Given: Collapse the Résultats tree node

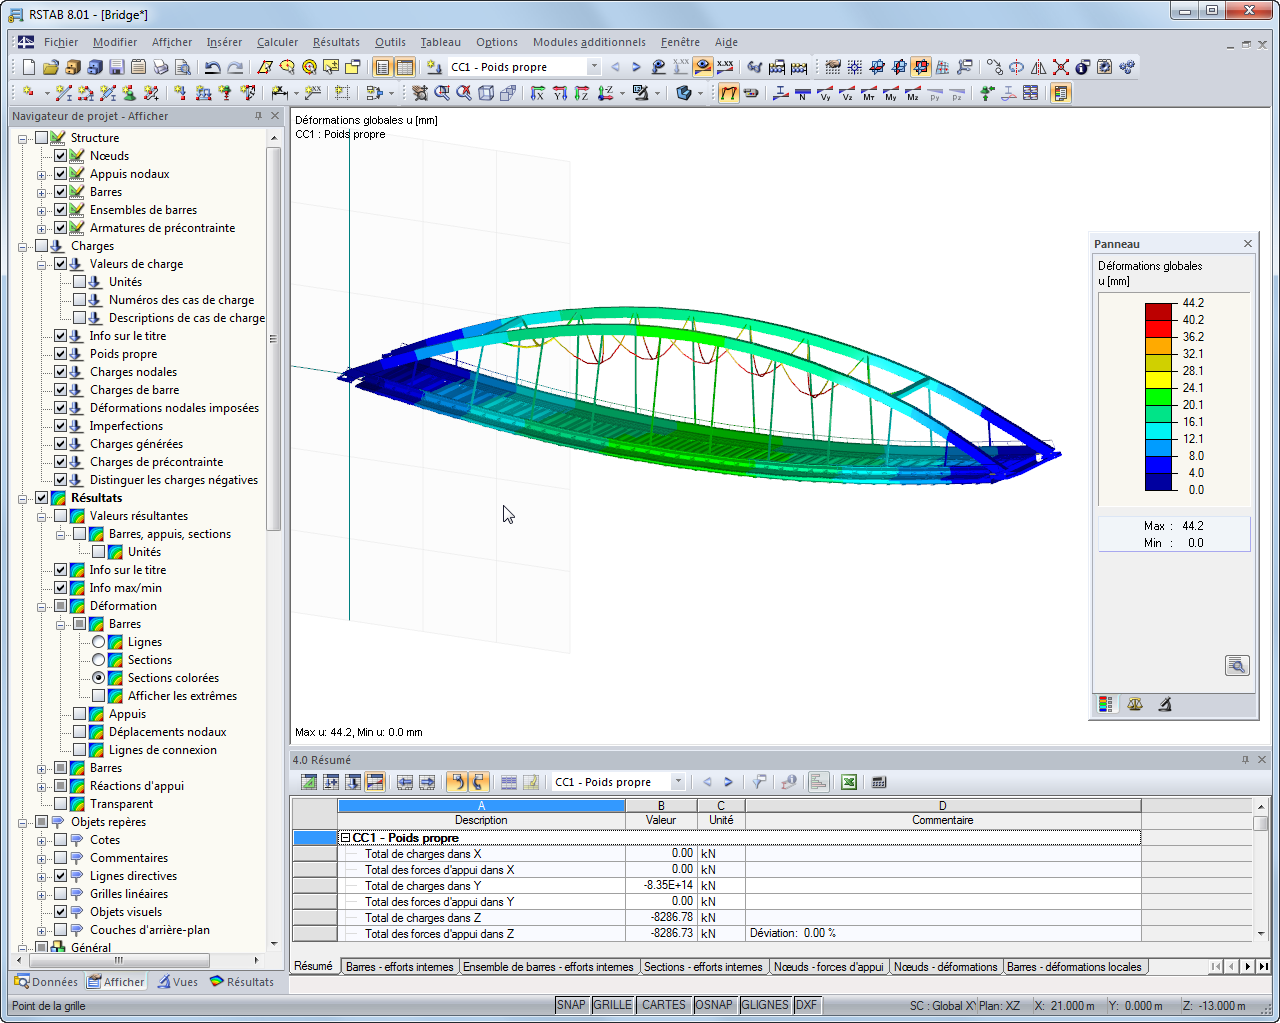Looking at the screenshot, I should [23, 498].
